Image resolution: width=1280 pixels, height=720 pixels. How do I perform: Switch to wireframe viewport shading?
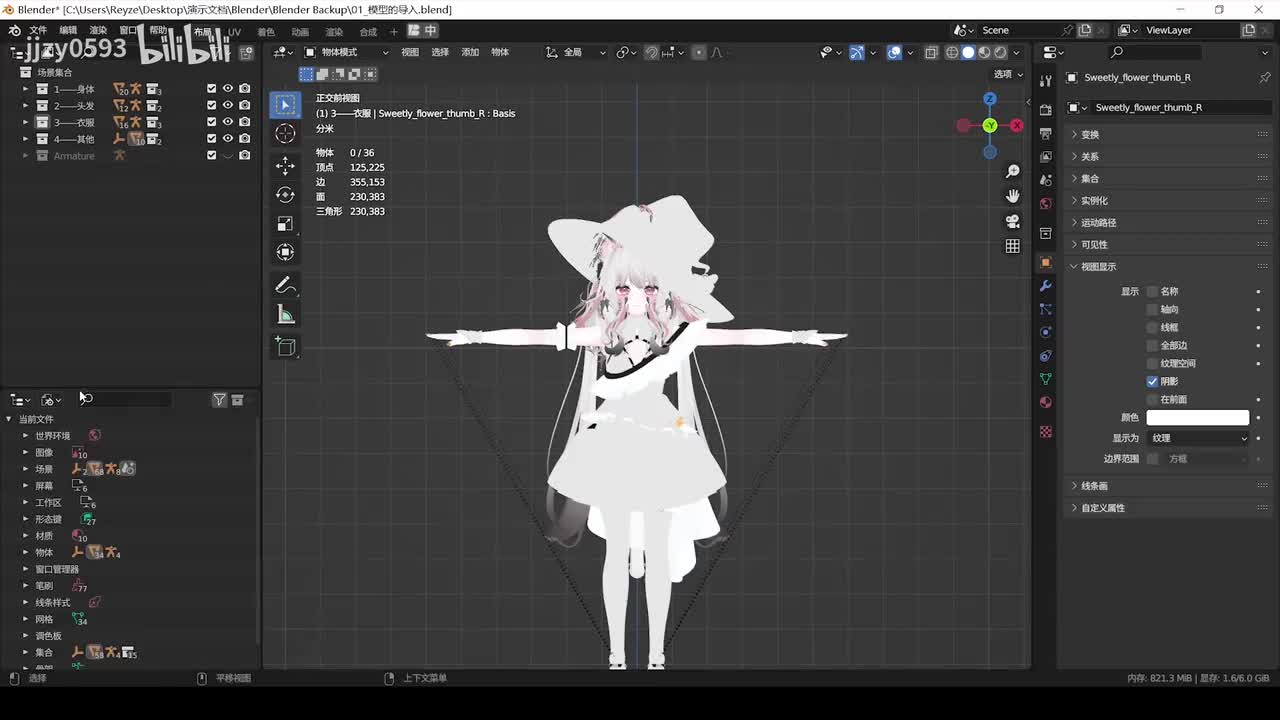click(952, 52)
